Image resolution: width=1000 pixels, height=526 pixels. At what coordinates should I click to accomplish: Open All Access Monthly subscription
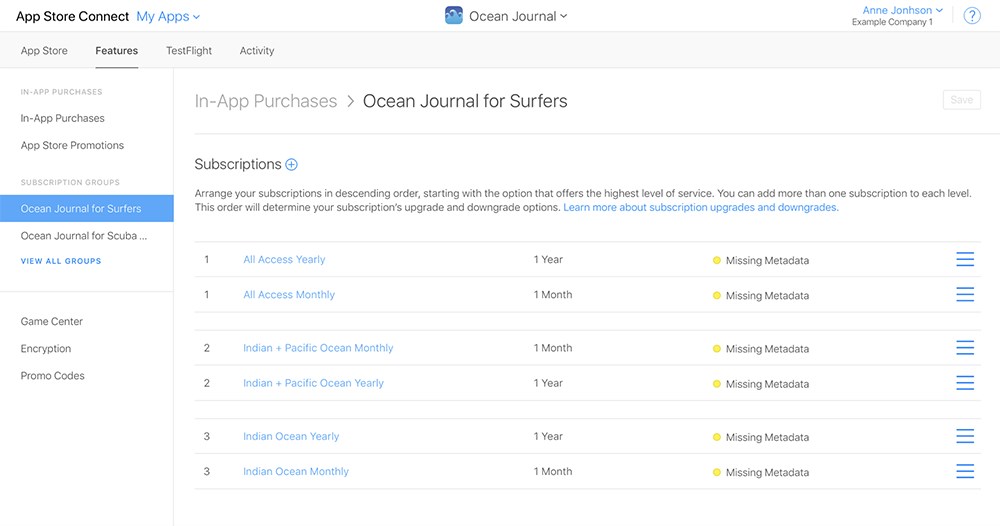click(x=289, y=295)
